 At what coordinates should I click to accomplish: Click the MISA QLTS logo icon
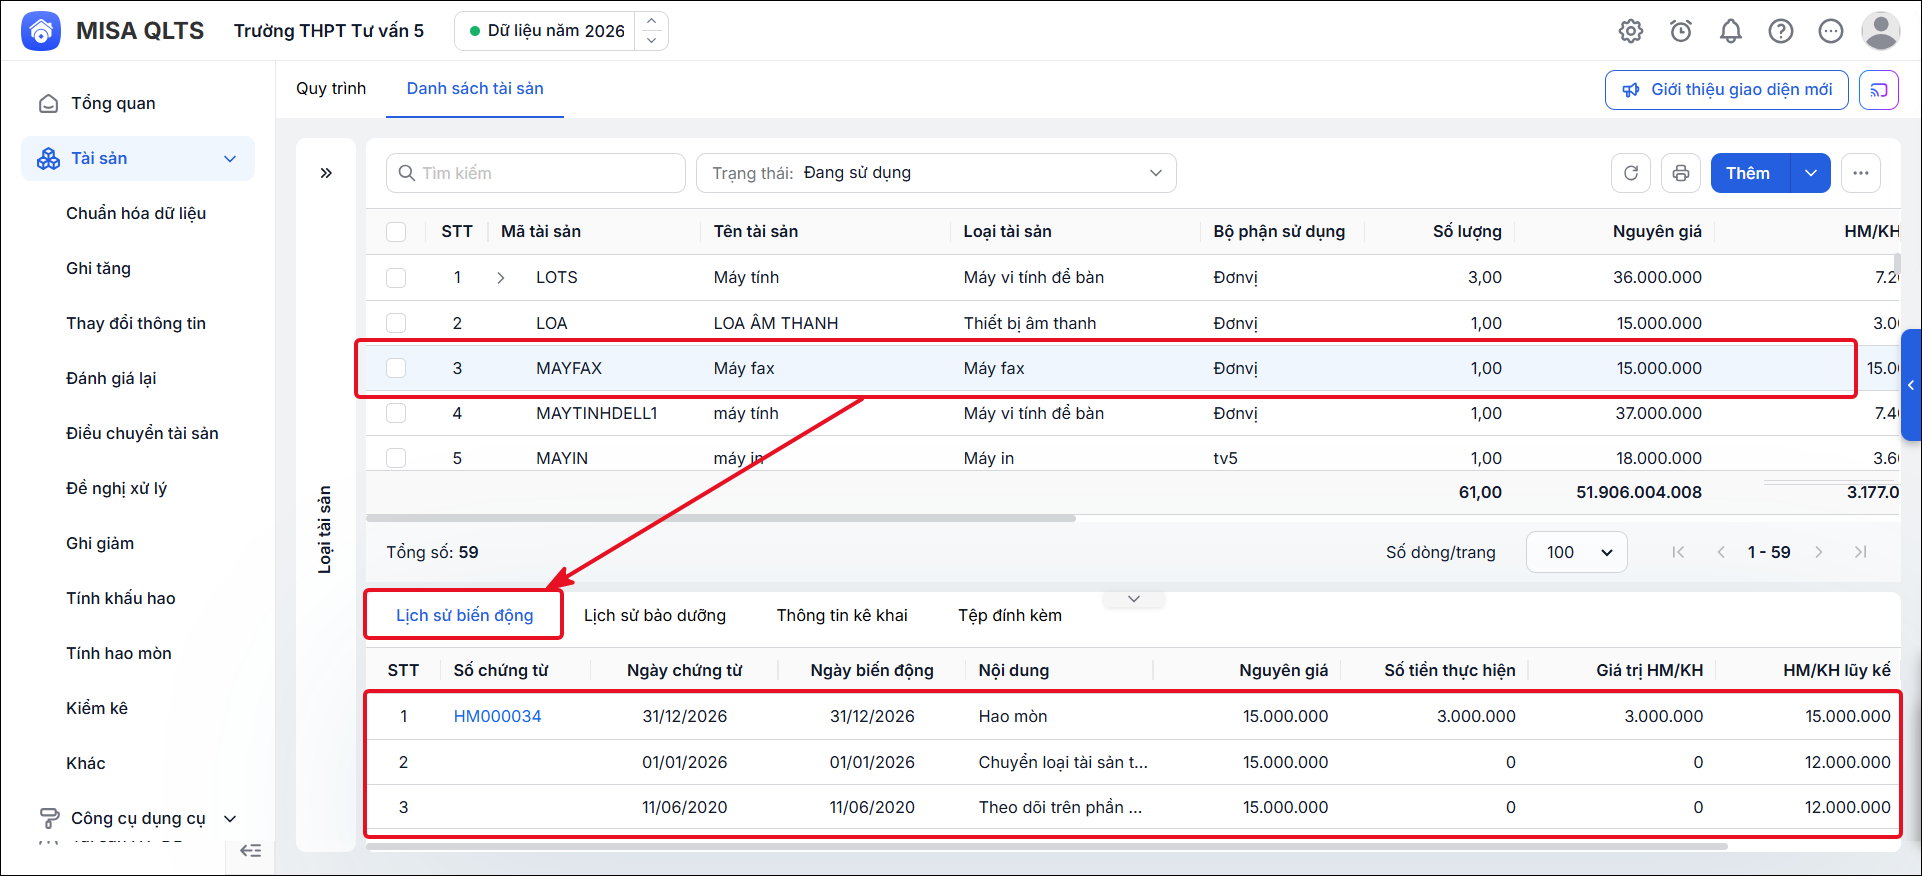(41, 31)
